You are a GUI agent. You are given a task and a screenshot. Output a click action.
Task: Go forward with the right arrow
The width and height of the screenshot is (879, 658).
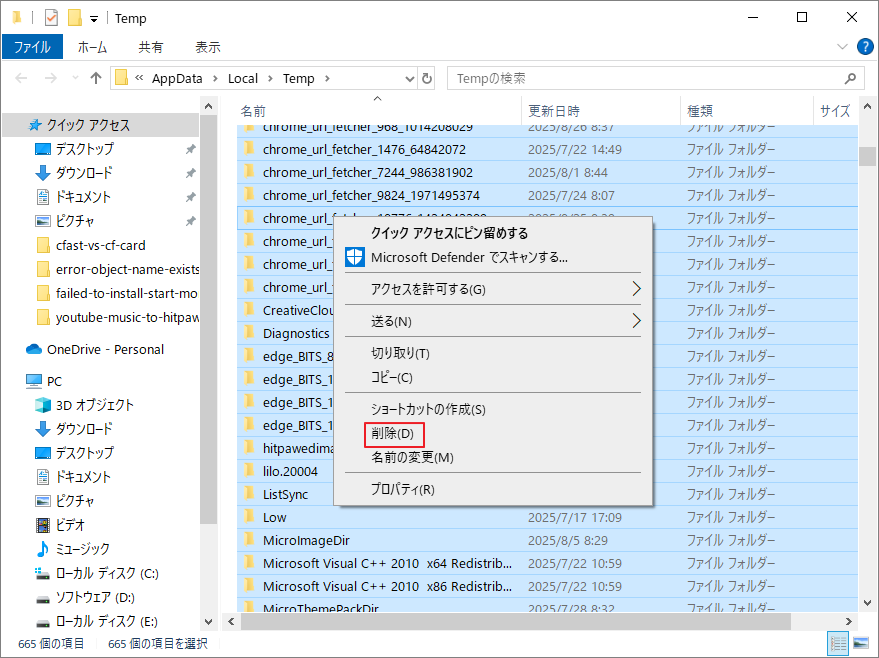coord(50,78)
